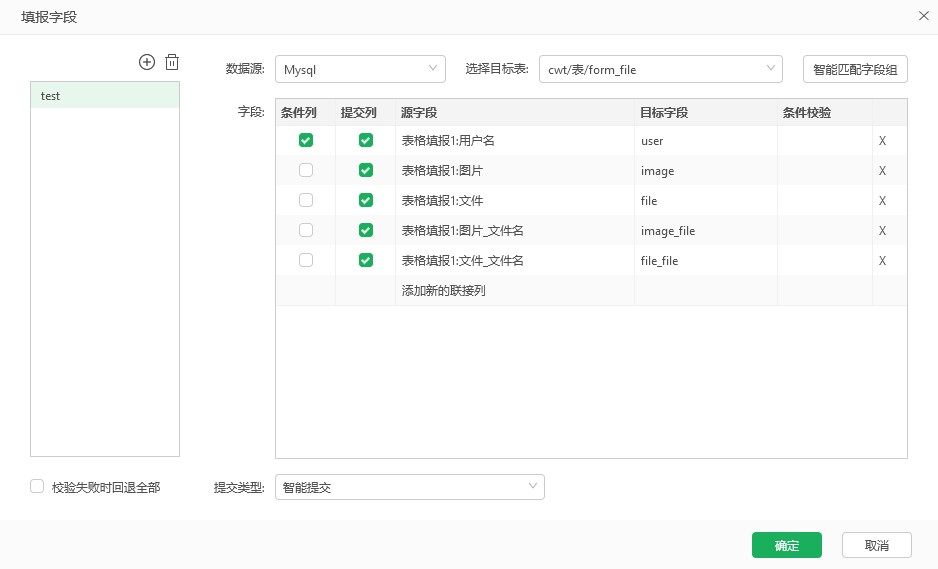Check 条件列 for 图片 row
The height and width of the screenshot is (569, 938).
306,170
